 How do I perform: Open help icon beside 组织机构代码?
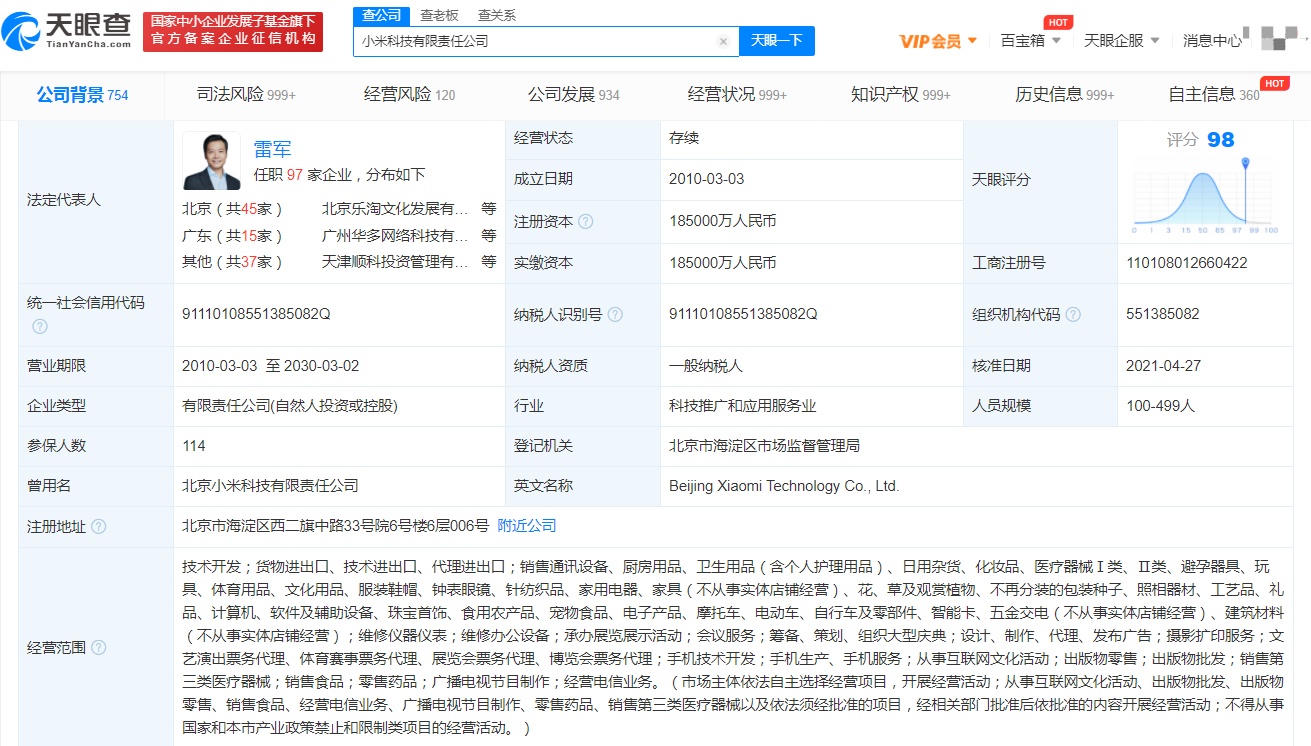click(x=1073, y=314)
